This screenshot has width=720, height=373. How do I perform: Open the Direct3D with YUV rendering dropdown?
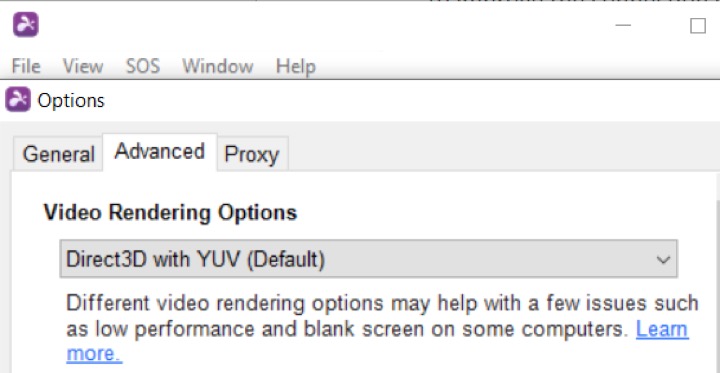(x=368, y=259)
